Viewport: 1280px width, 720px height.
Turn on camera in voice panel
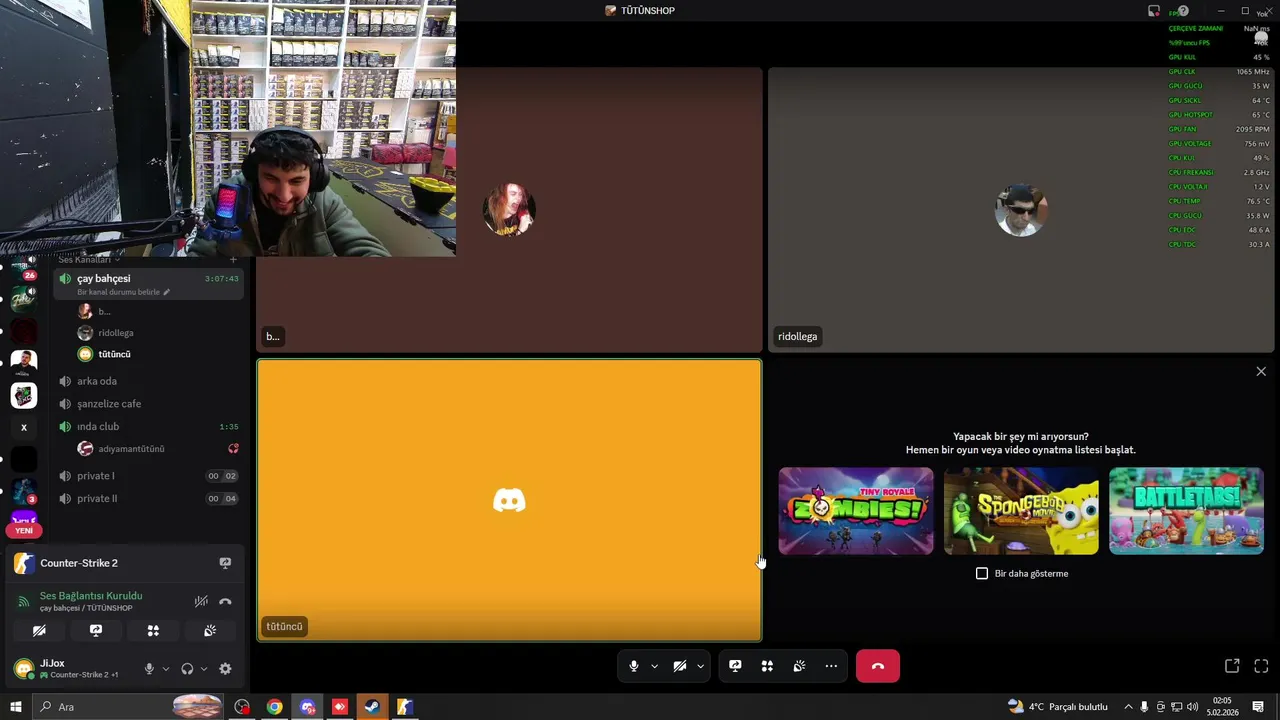39,631
